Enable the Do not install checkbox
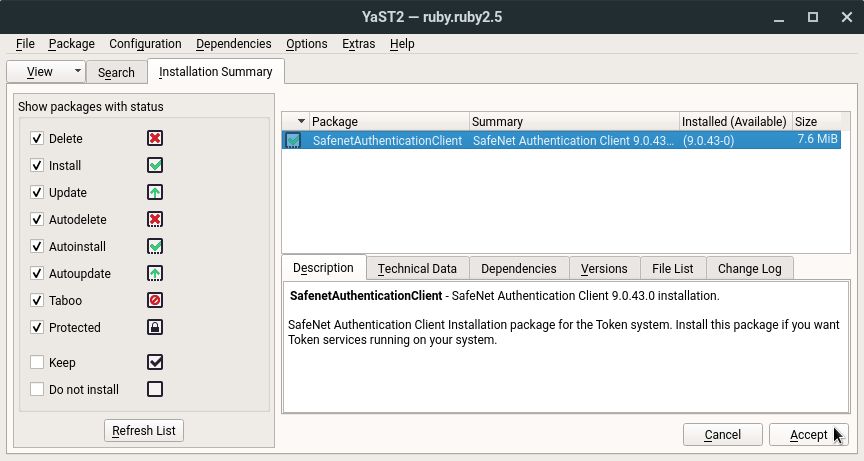This screenshot has height=461, width=864. [37, 389]
